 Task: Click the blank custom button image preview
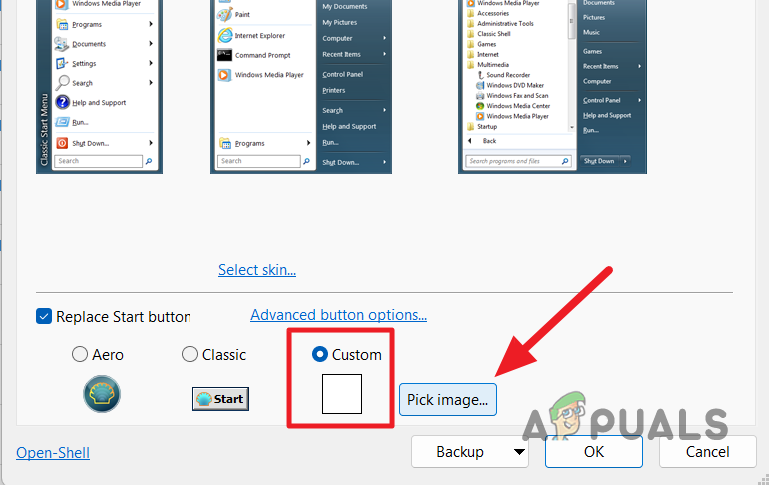342,394
